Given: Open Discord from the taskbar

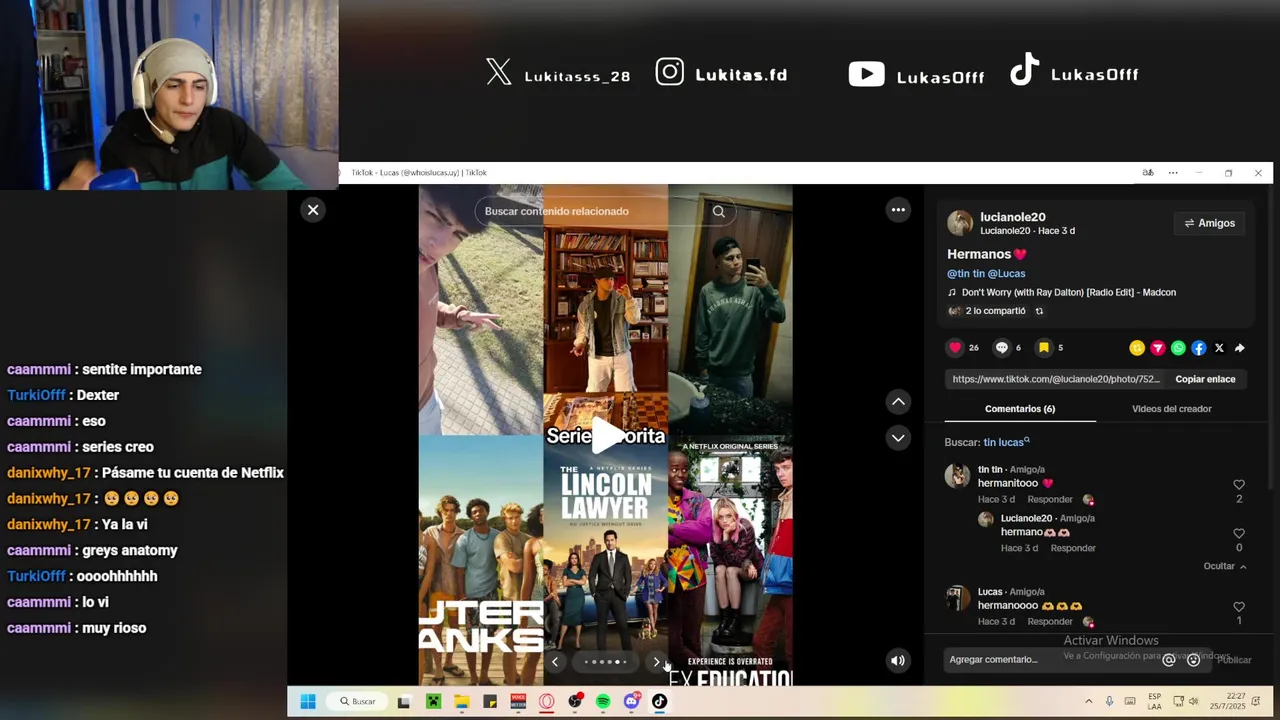Looking at the screenshot, I should coord(631,702).
